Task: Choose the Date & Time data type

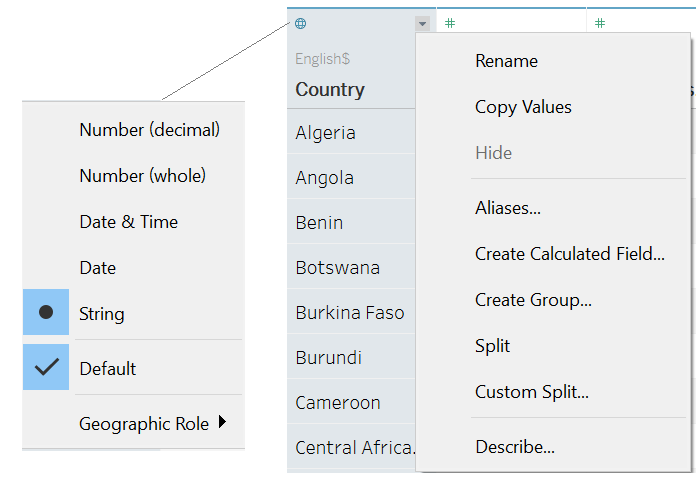Action: (128, 222)
